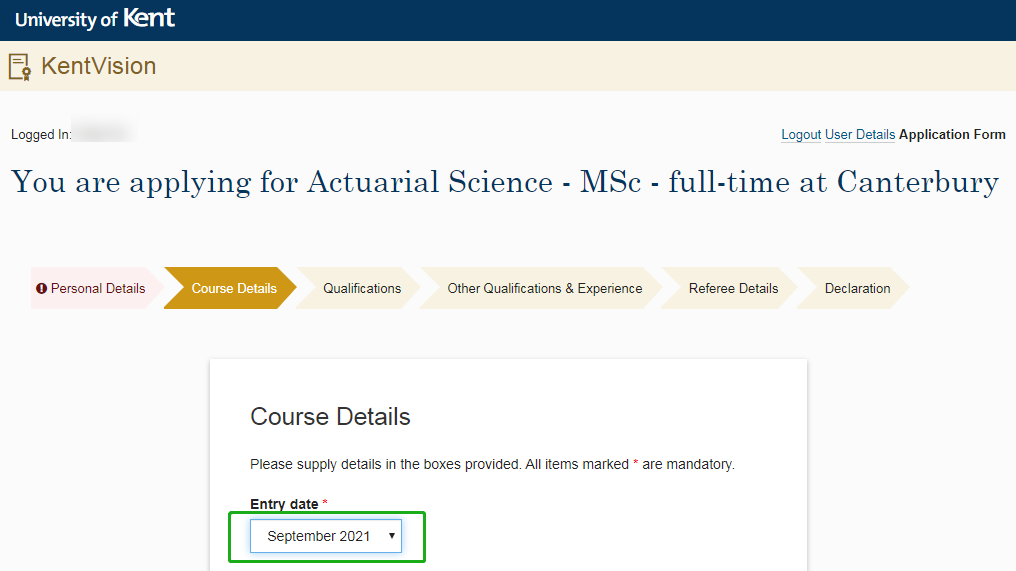1016x571 pixels.
Task: Click the Course Details form heading
Action: pos(330,417)
